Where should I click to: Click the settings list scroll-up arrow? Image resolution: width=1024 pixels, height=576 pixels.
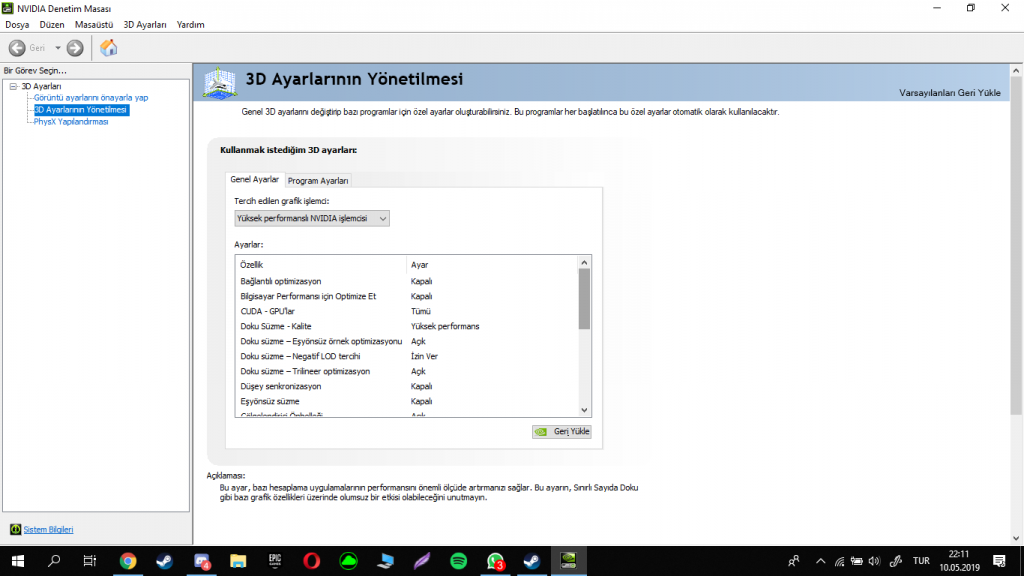tap(584, 263)
